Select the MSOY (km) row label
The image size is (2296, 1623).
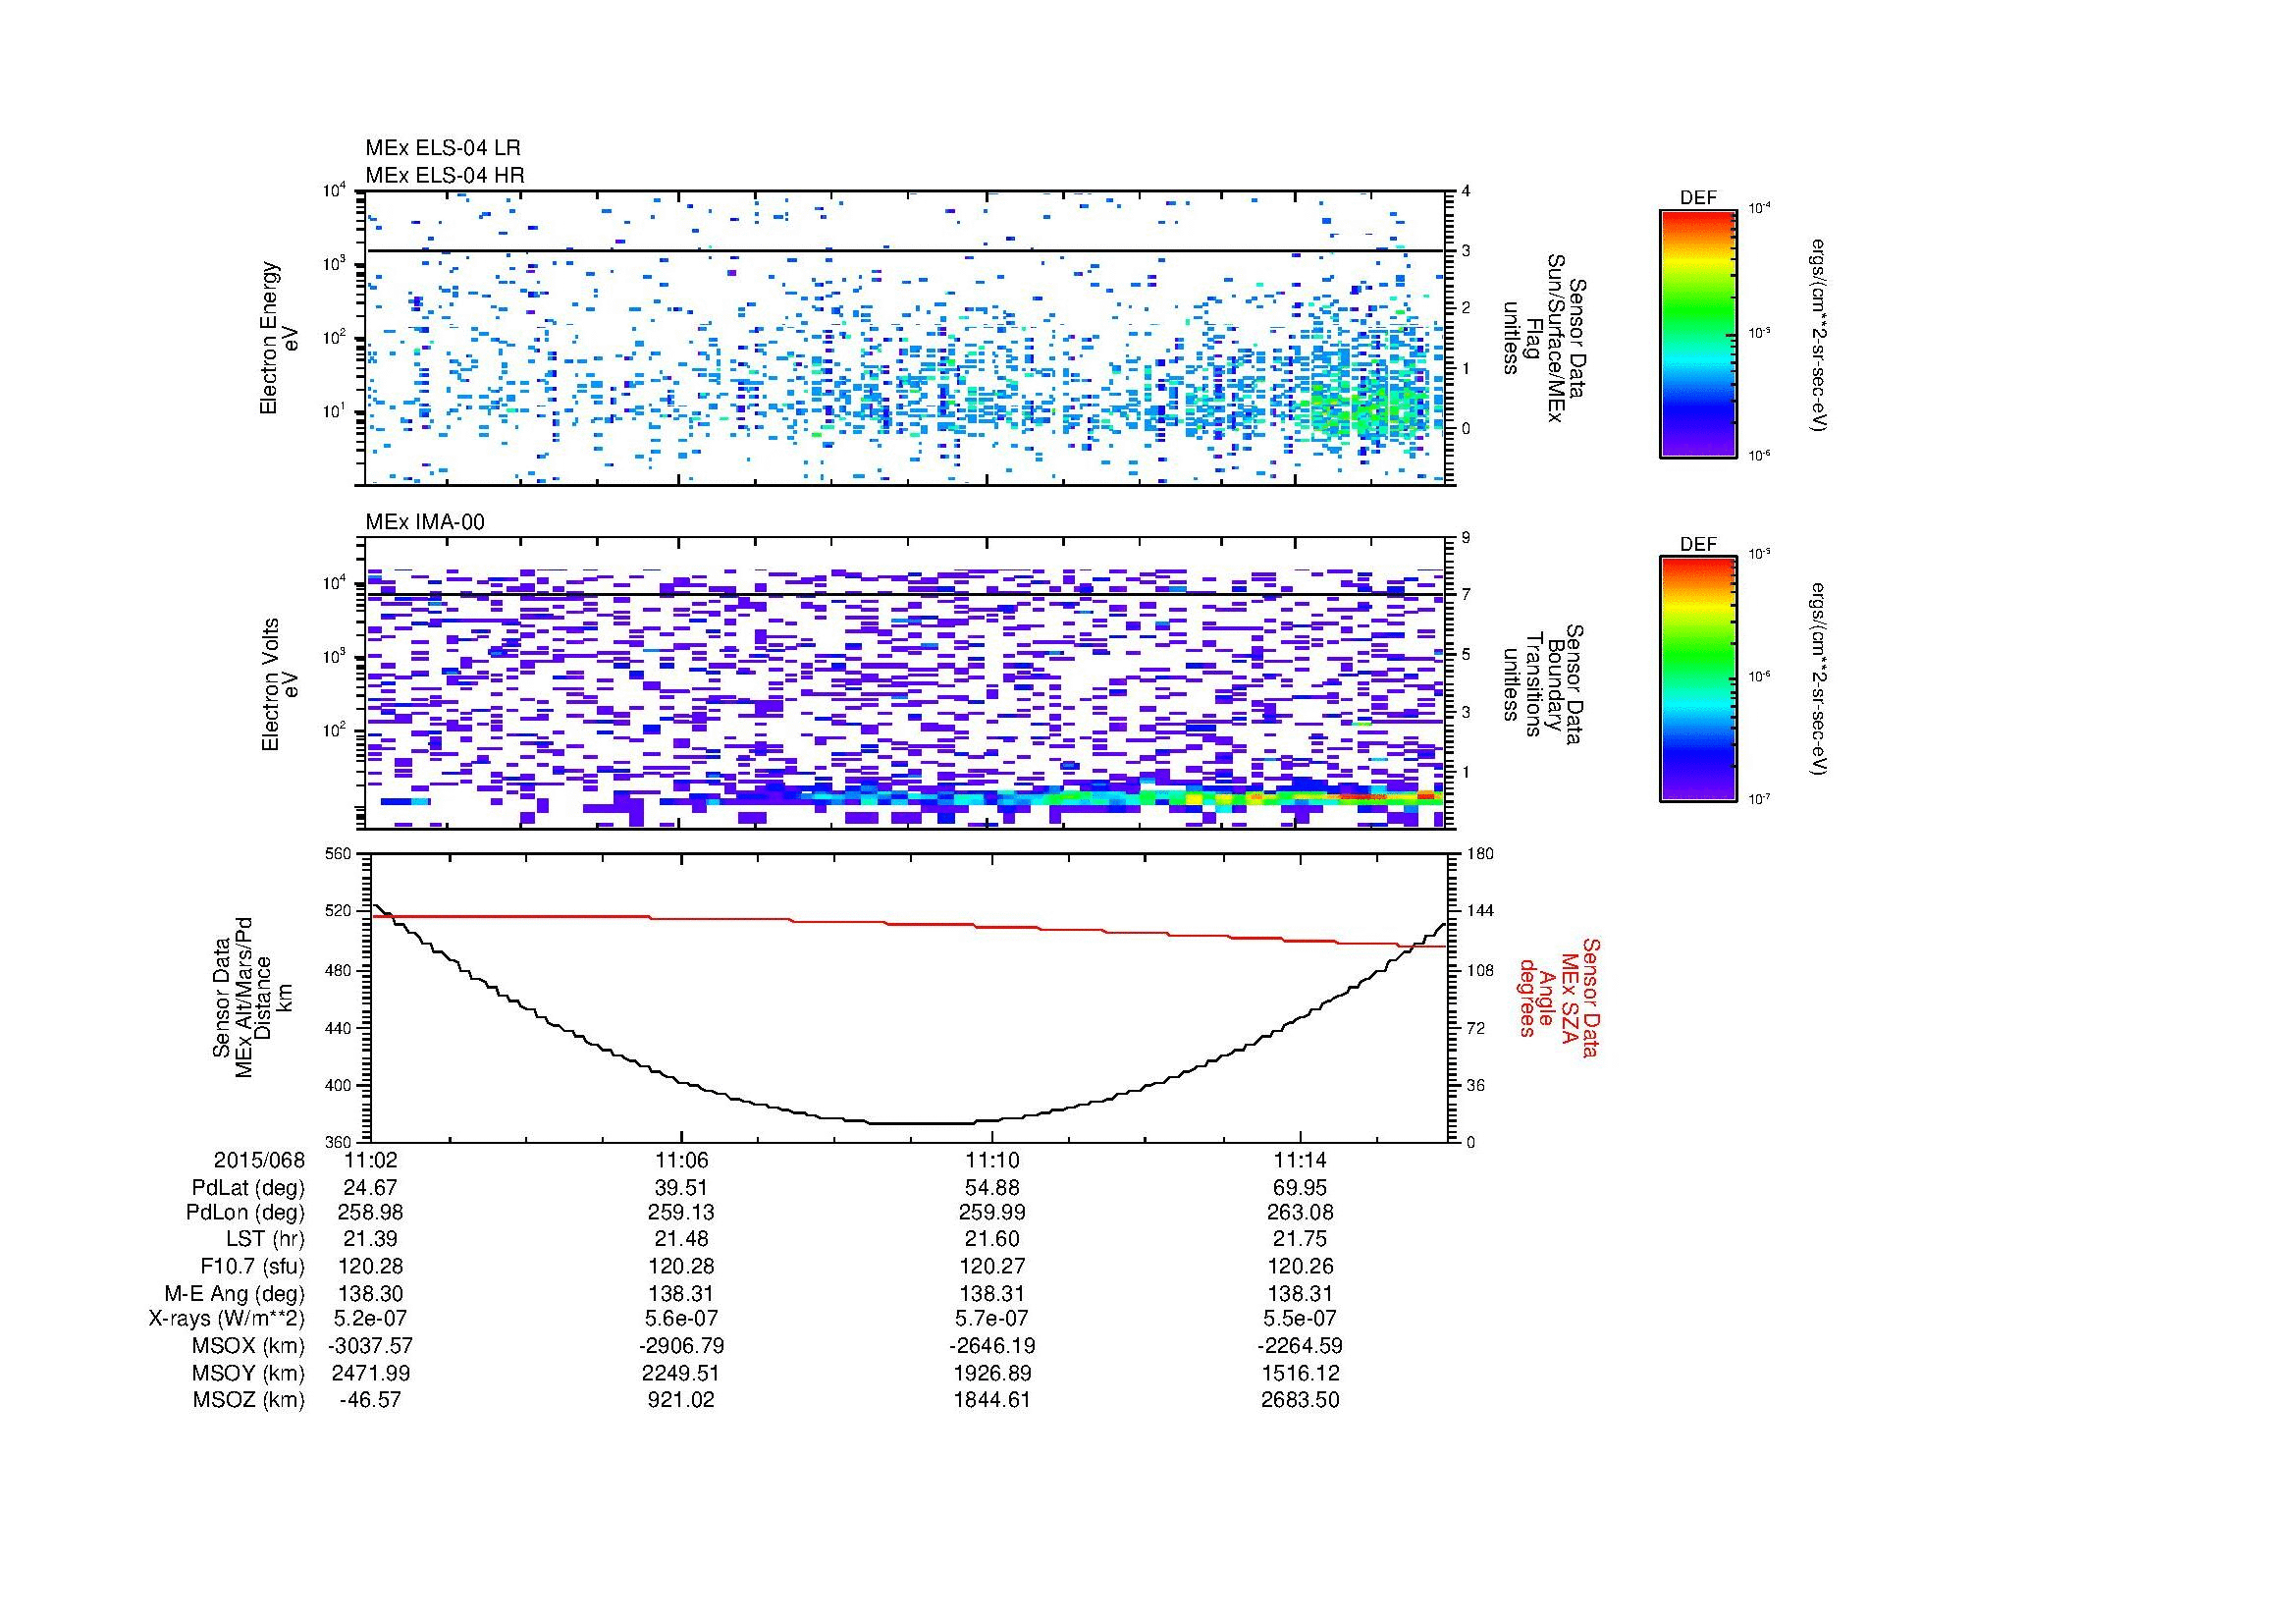coord(248,1373)
